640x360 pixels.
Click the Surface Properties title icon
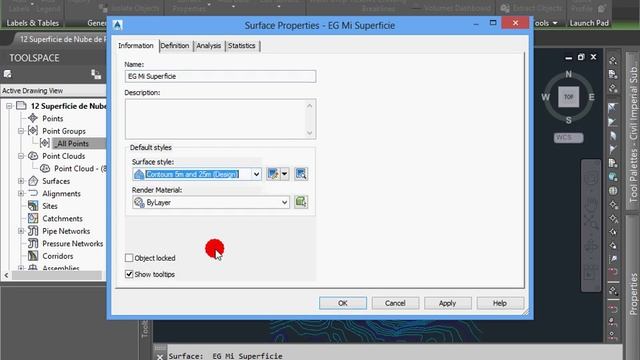pyautogui.click(x=118, y=25)
